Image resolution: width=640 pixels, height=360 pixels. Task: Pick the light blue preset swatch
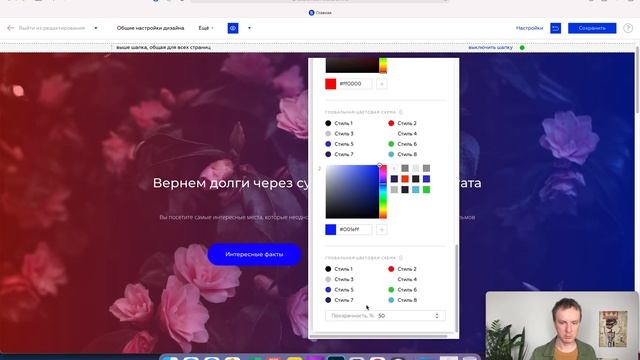click(x=416, y=189)
